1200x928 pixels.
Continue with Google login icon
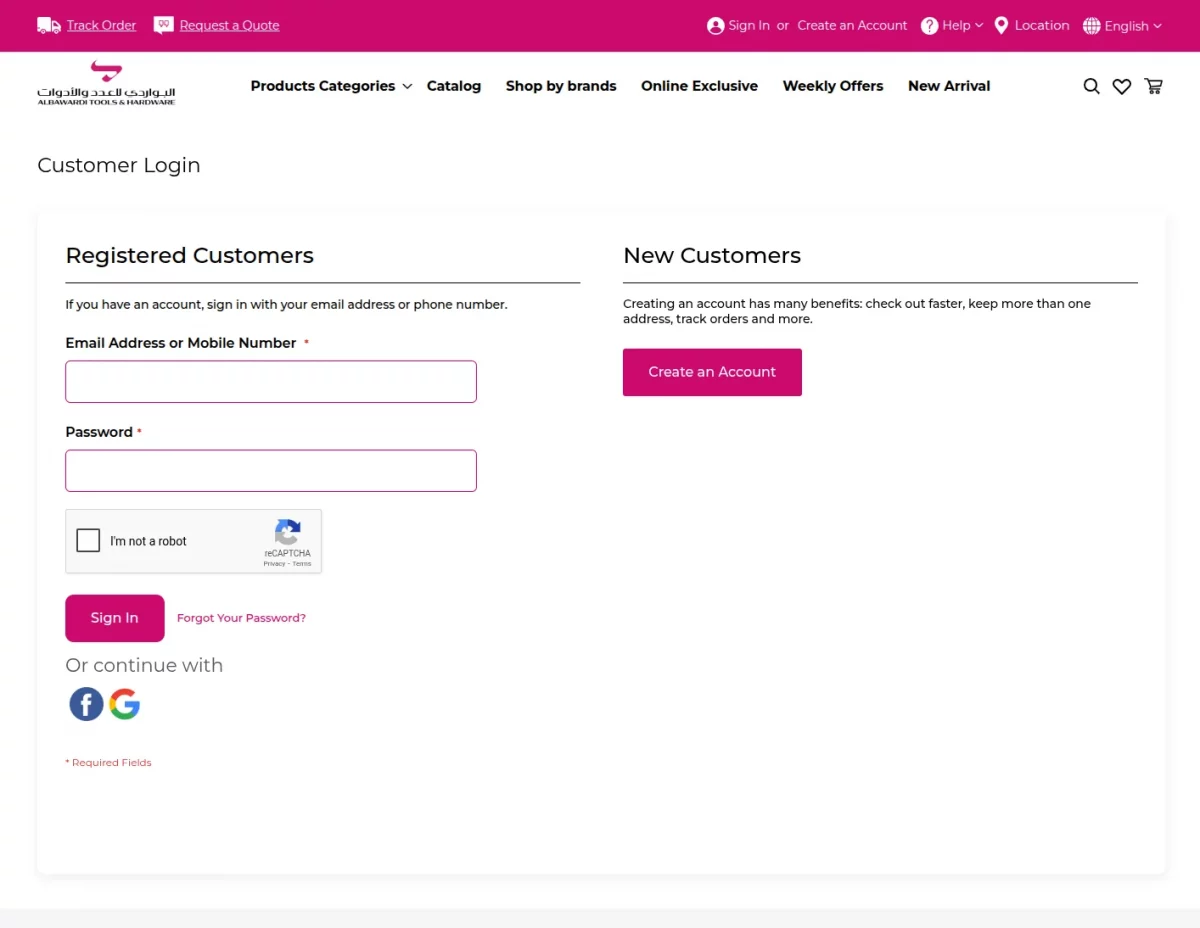click(125, 704)
